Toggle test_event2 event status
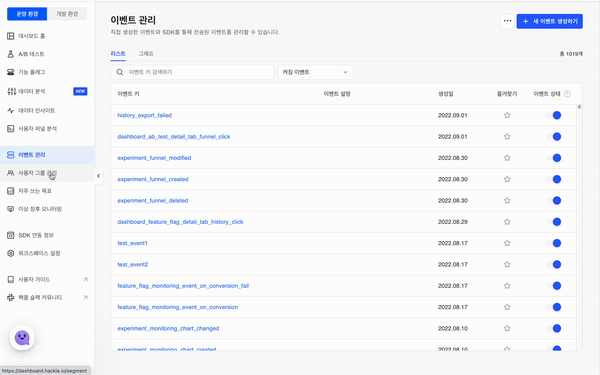 click(x=554, y=264)
